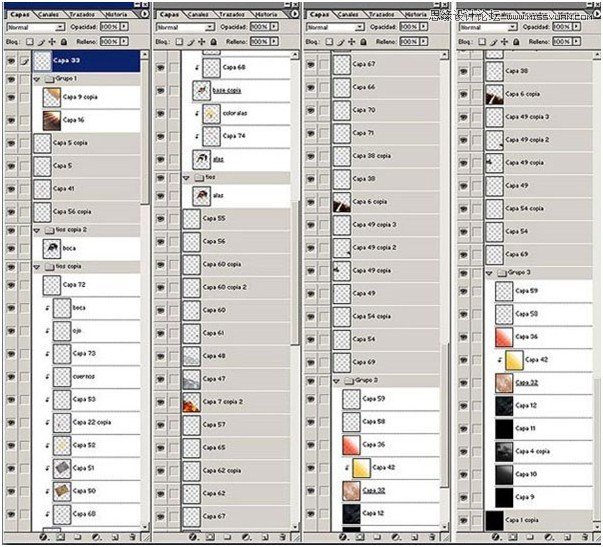Collapse the tios copia 2 group
The image size is (603, 547).
37,230
